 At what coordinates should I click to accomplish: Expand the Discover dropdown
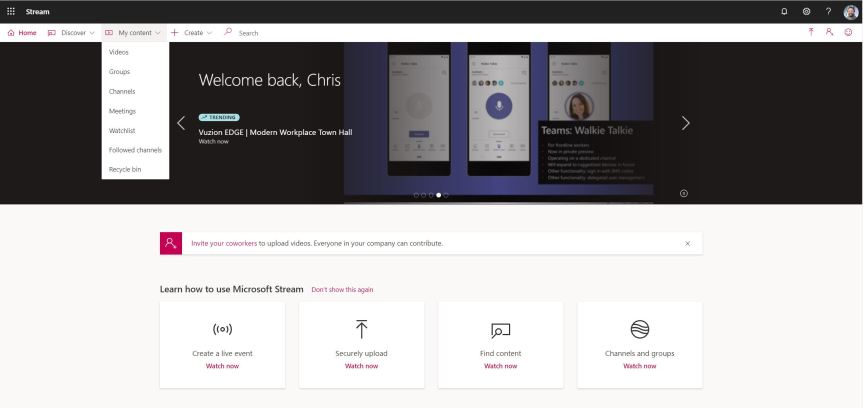[72, 33]
